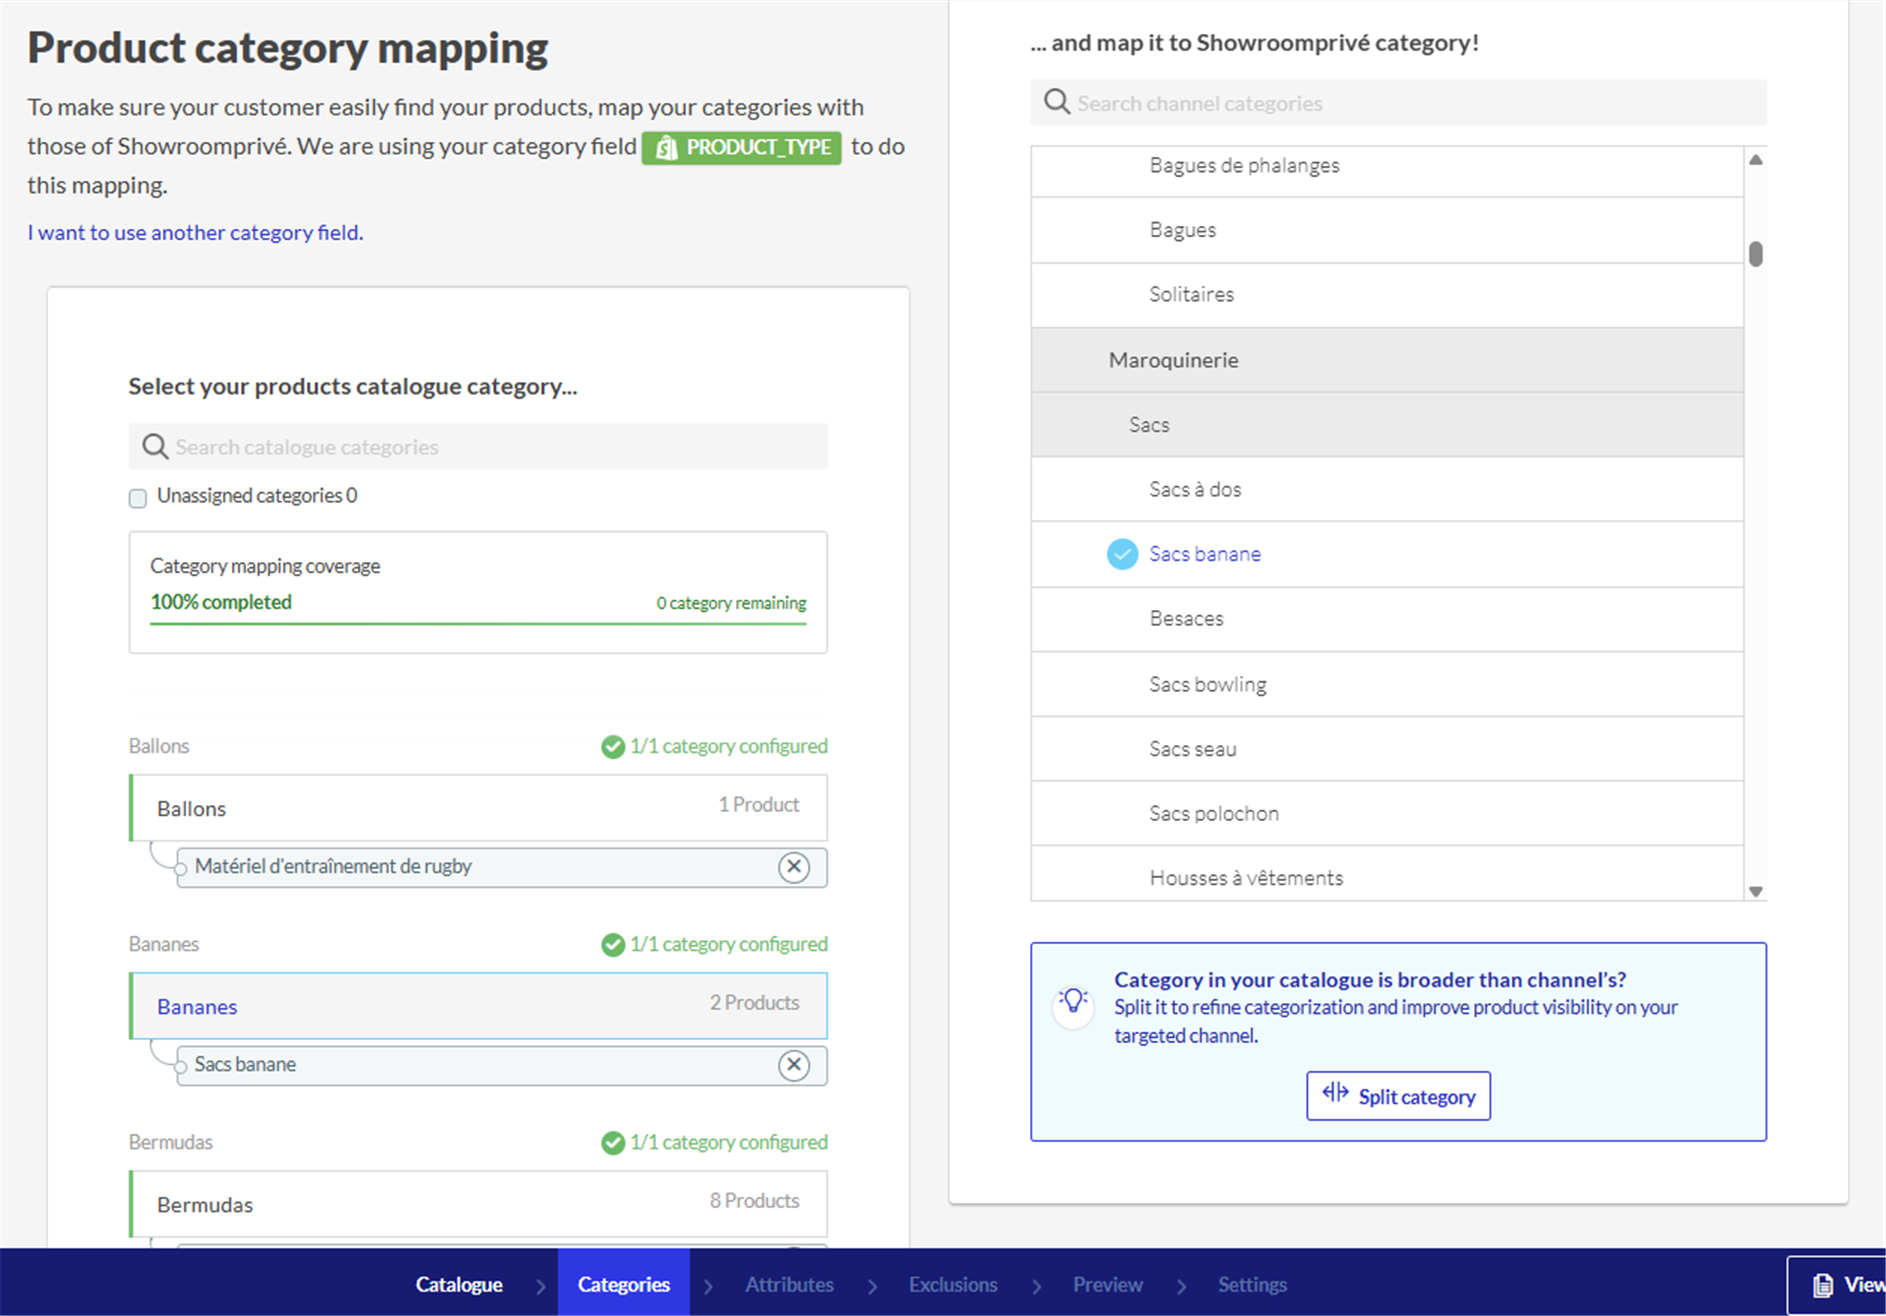
Task: Collapse the Maroquinerie category group
Action: click(x=1173, y=360)
